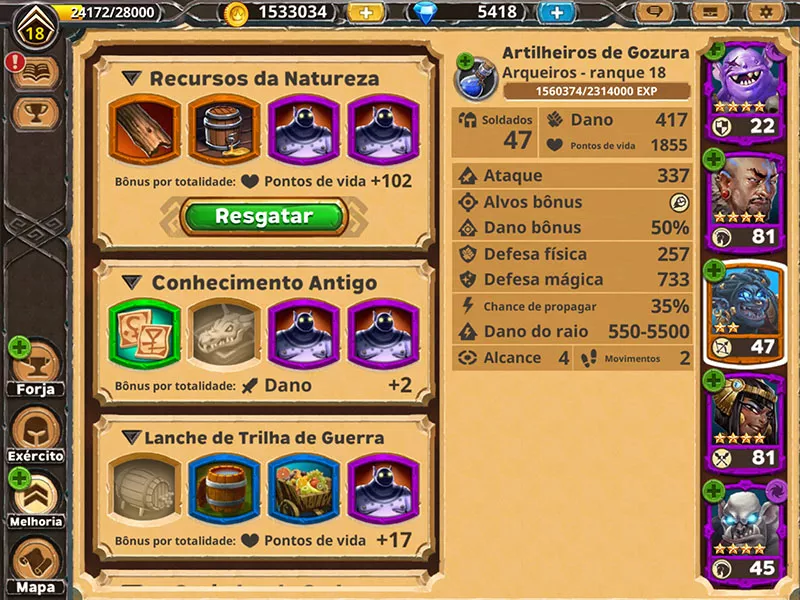Click the Resgatar button
800x600 pixels.
pyautogui.click(x=264, y=217)
